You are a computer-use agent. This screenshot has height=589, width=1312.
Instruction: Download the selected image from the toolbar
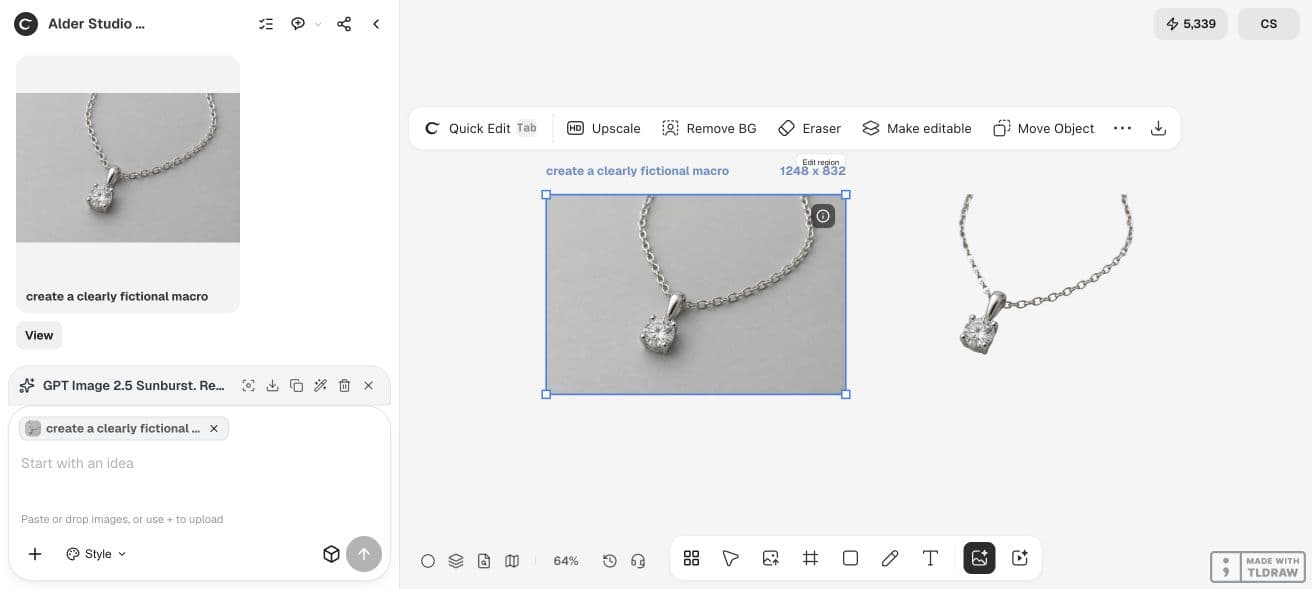point(1158,128)
